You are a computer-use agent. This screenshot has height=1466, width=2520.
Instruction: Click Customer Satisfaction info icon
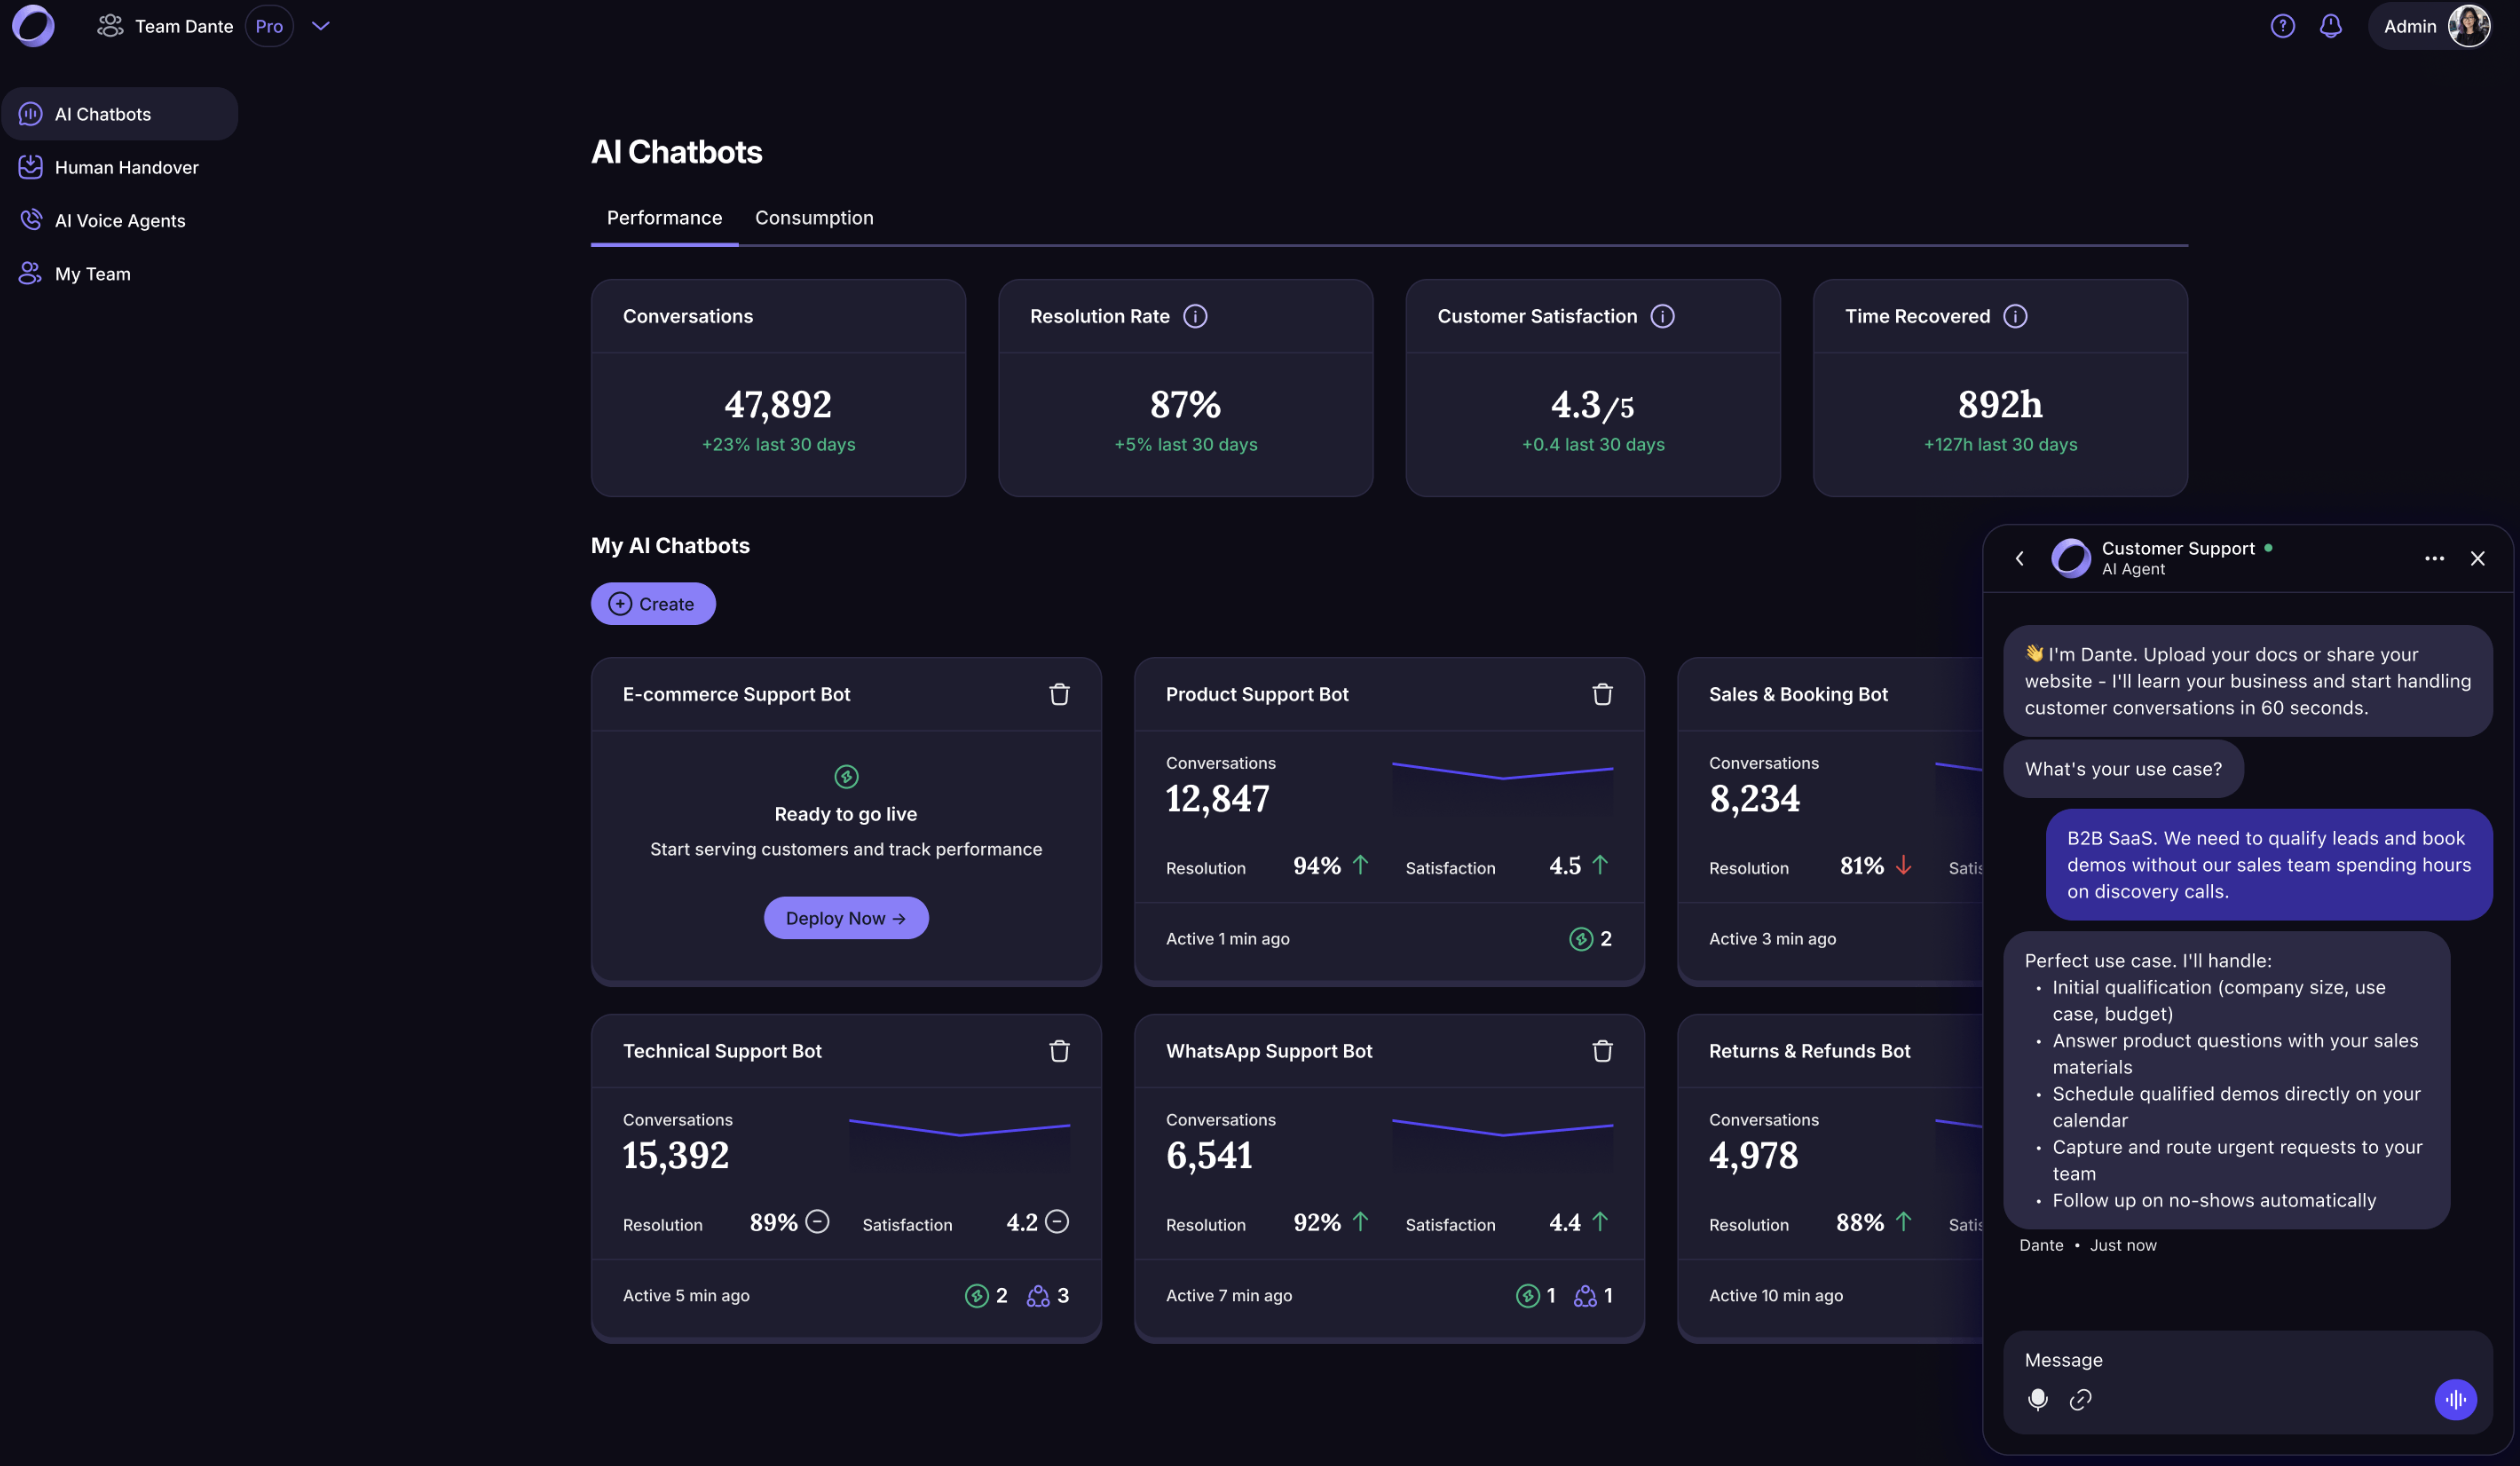[1662, 316]
